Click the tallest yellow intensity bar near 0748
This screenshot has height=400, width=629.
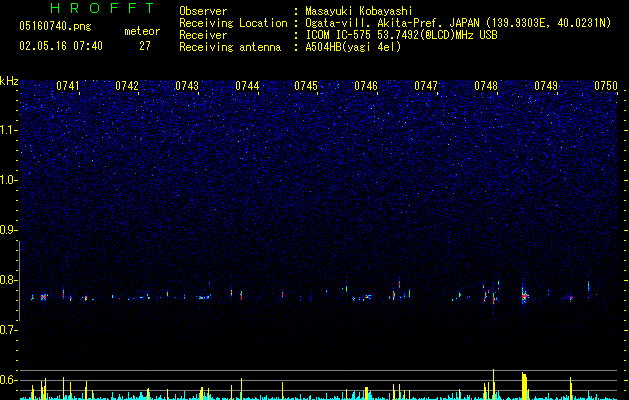click(493, 384)
